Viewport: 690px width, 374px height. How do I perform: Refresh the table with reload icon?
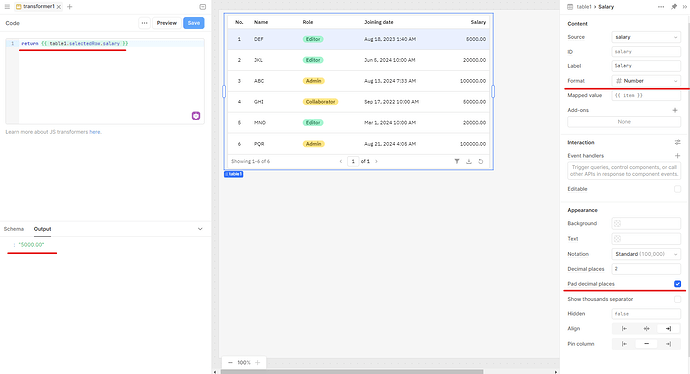pos(481,161)
